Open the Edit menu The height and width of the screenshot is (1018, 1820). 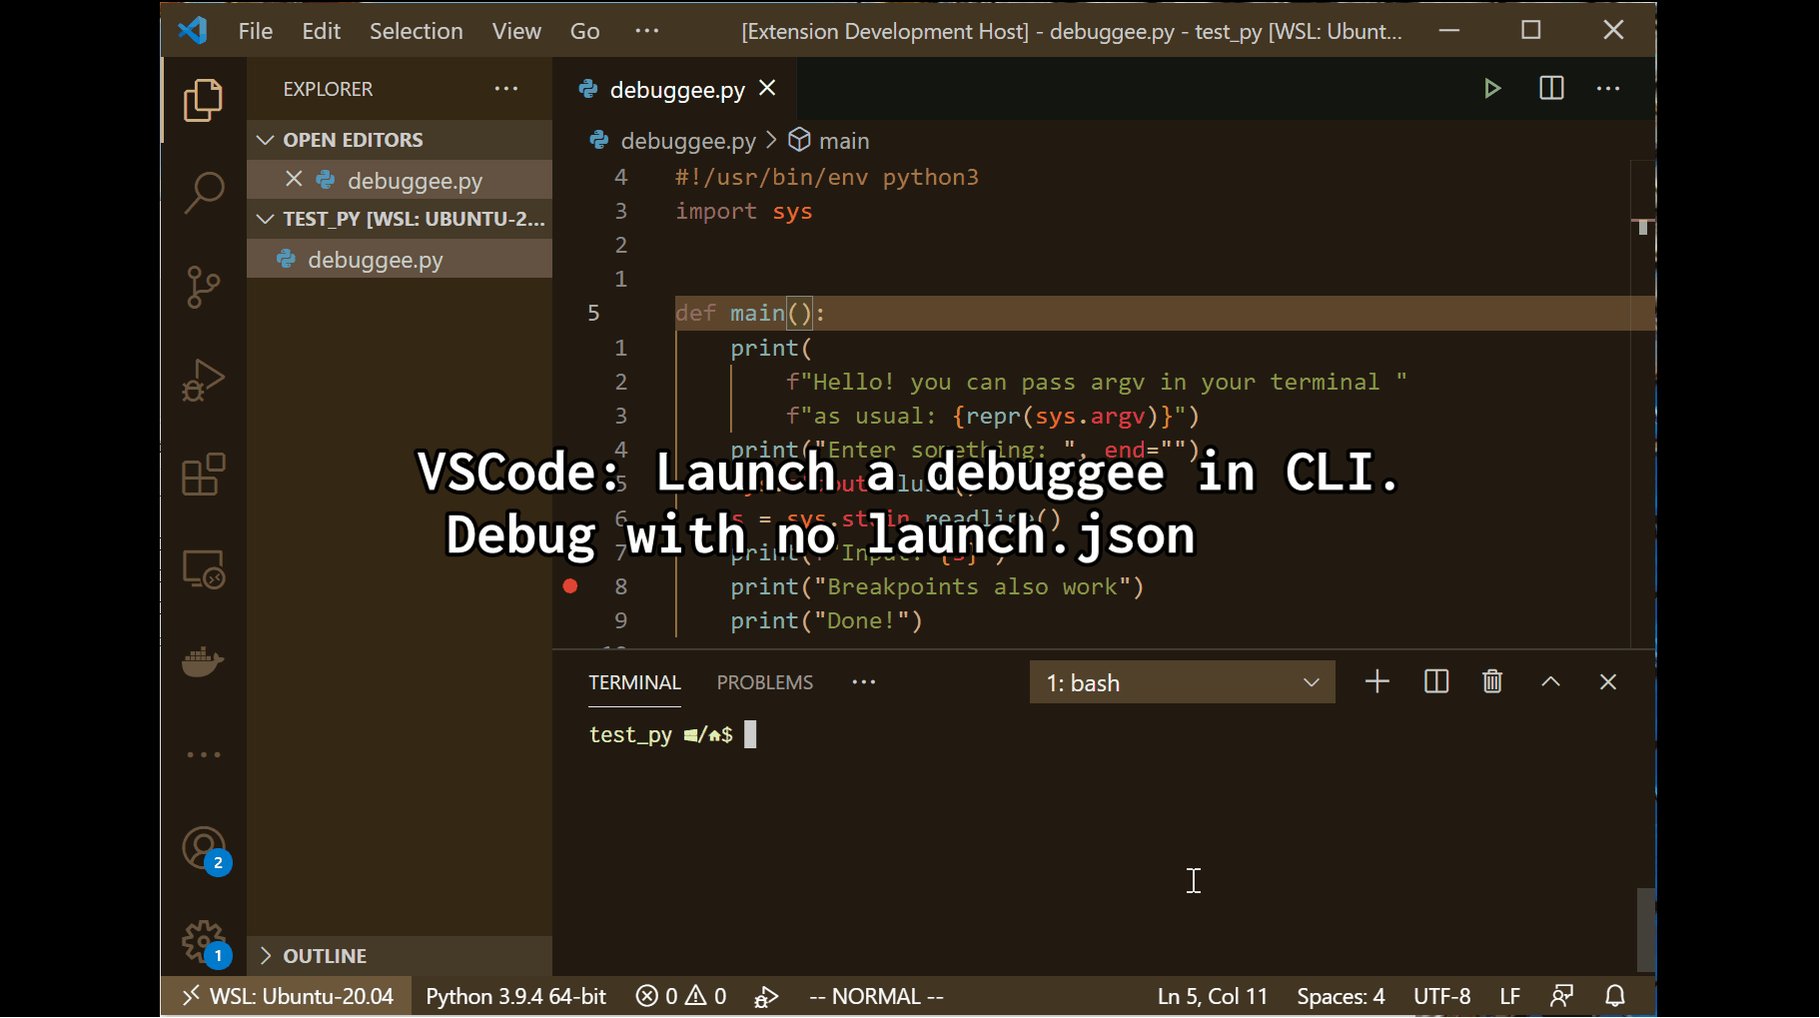(321, 31)
